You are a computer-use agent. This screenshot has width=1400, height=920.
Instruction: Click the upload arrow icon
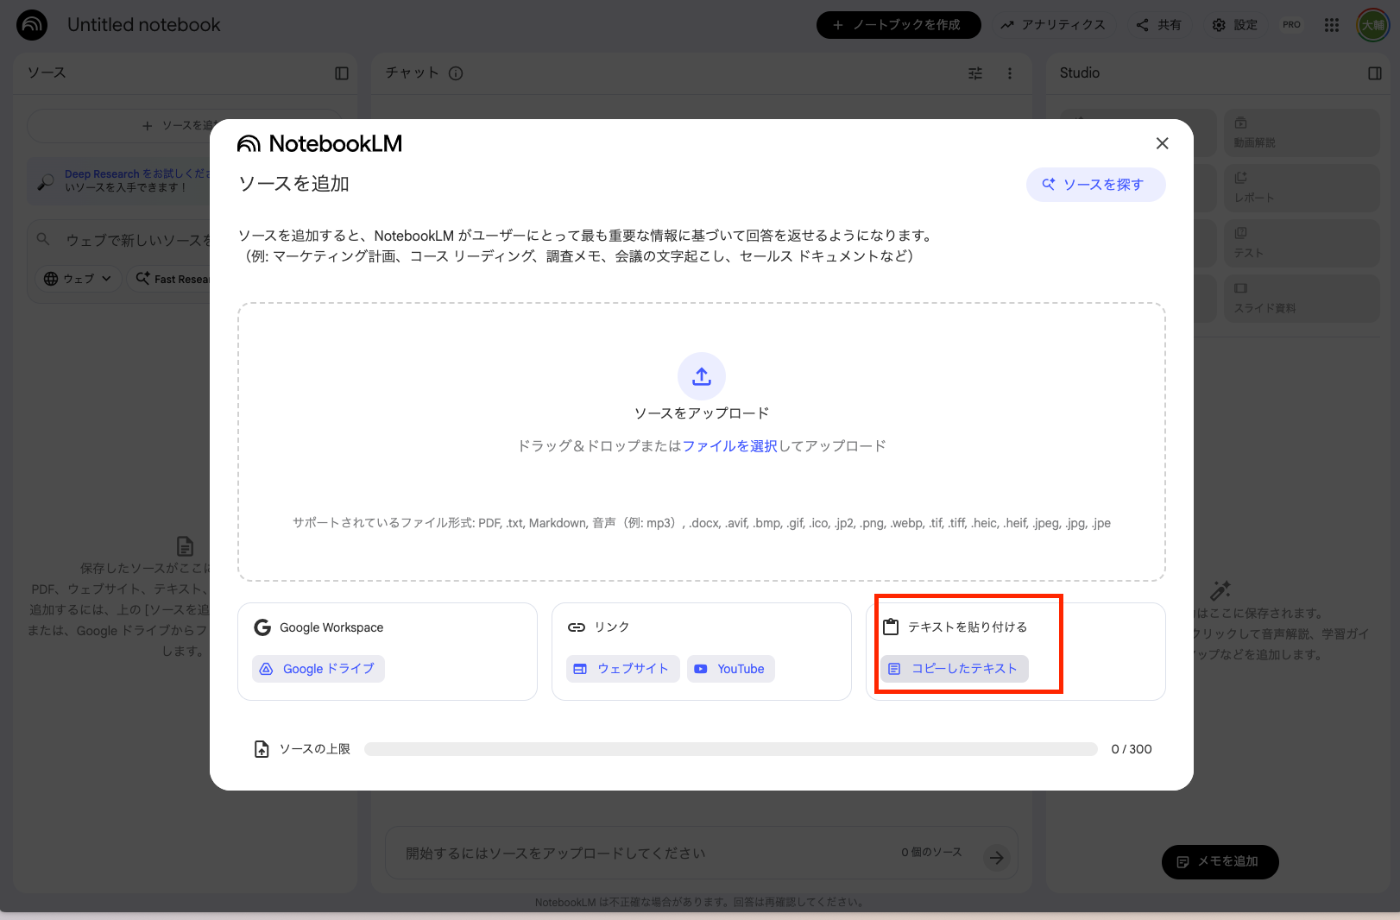(701, 376)
